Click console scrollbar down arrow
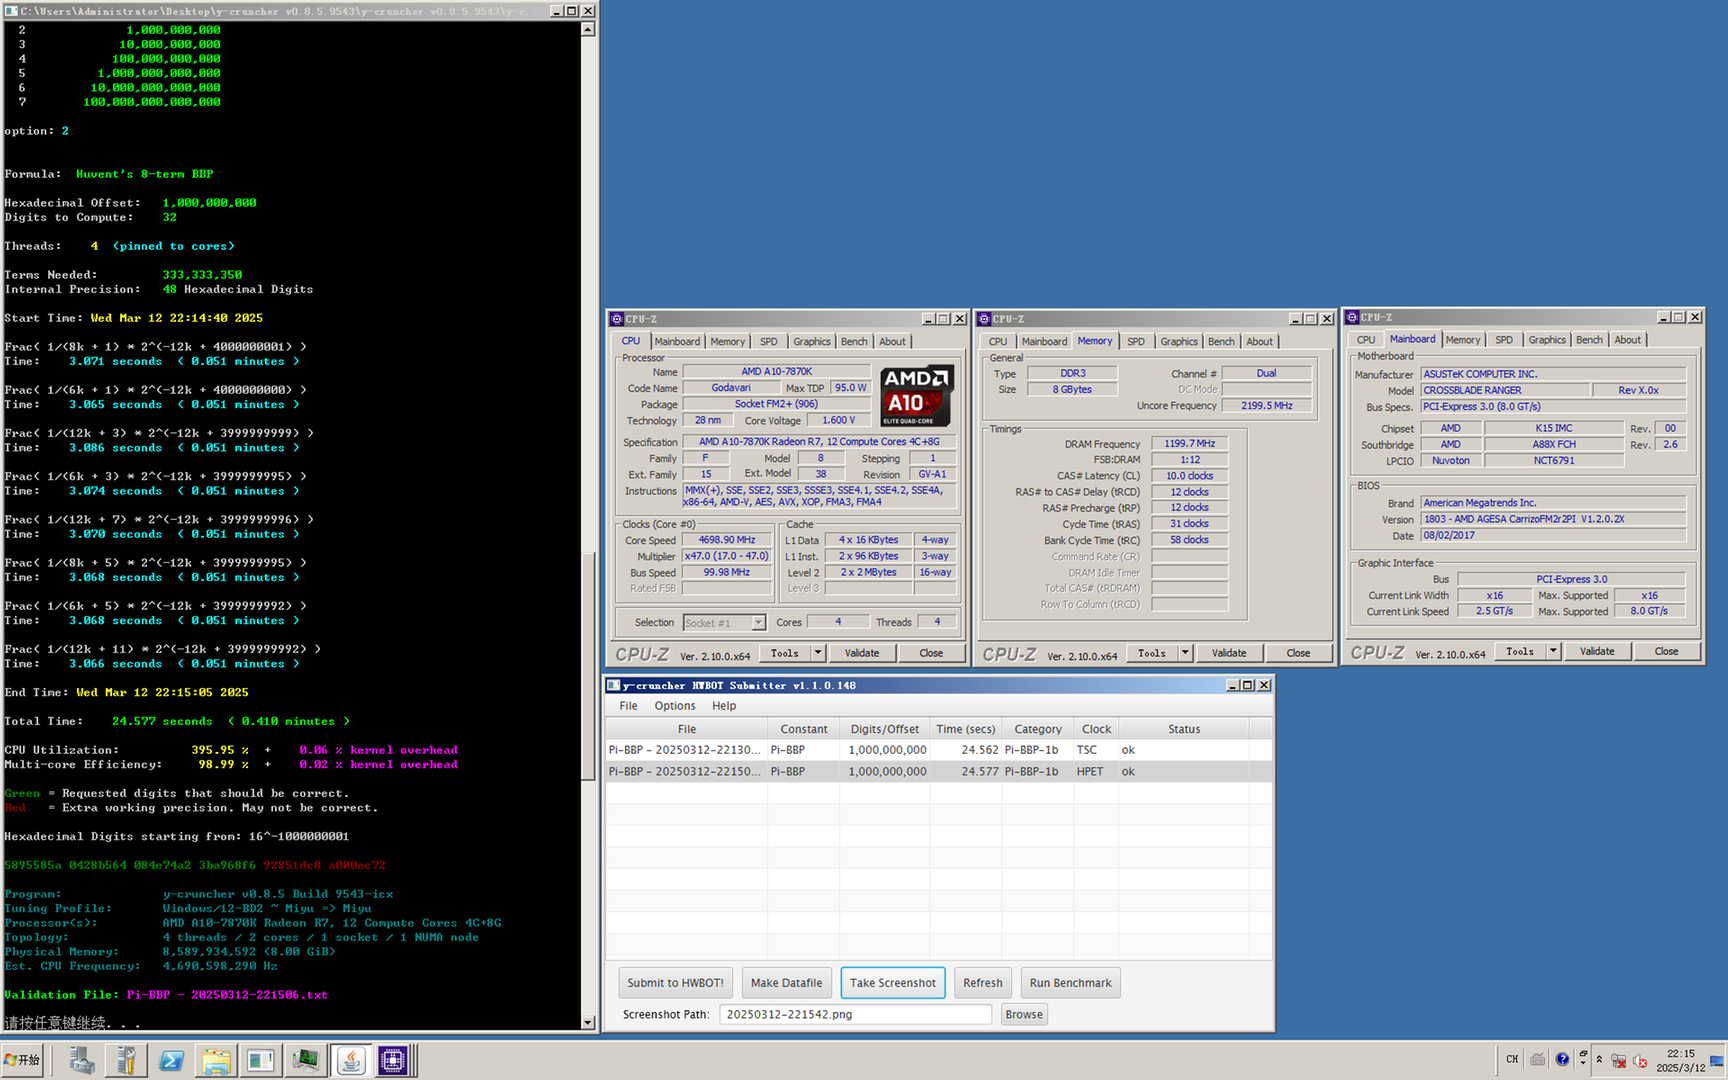1728x1080 pixels. click(588, 1022)
